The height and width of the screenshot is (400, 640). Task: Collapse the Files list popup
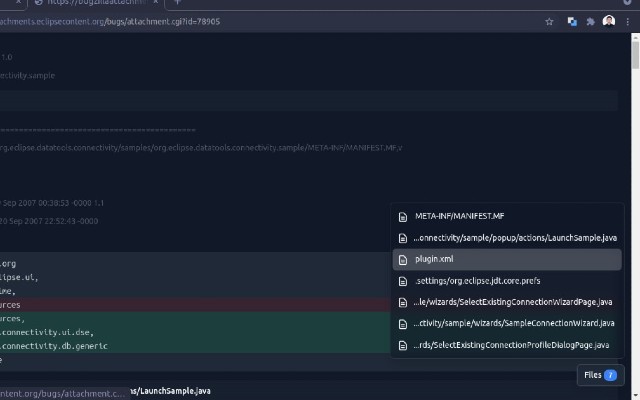coord(601,375)
